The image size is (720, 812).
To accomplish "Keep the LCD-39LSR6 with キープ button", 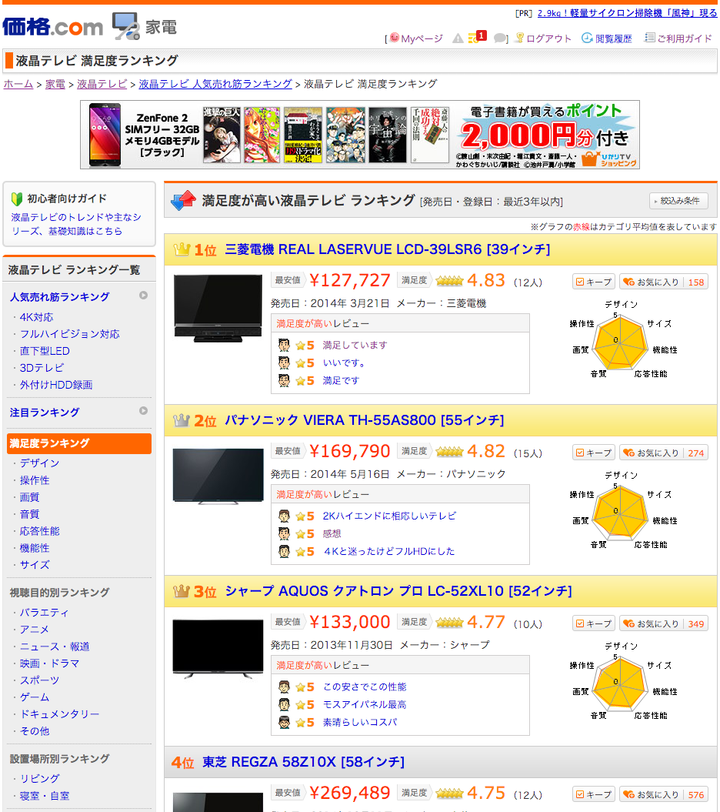I will pyautogui.click(x=594, y=282).
